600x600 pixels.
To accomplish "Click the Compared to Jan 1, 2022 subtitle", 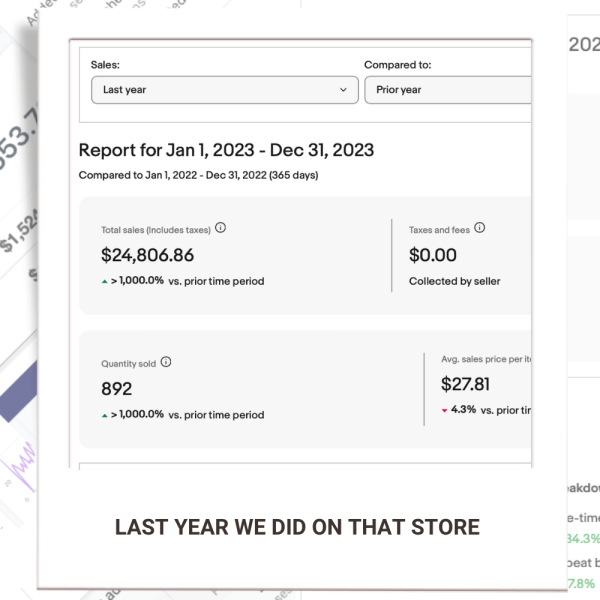I will tap(198, 175).
